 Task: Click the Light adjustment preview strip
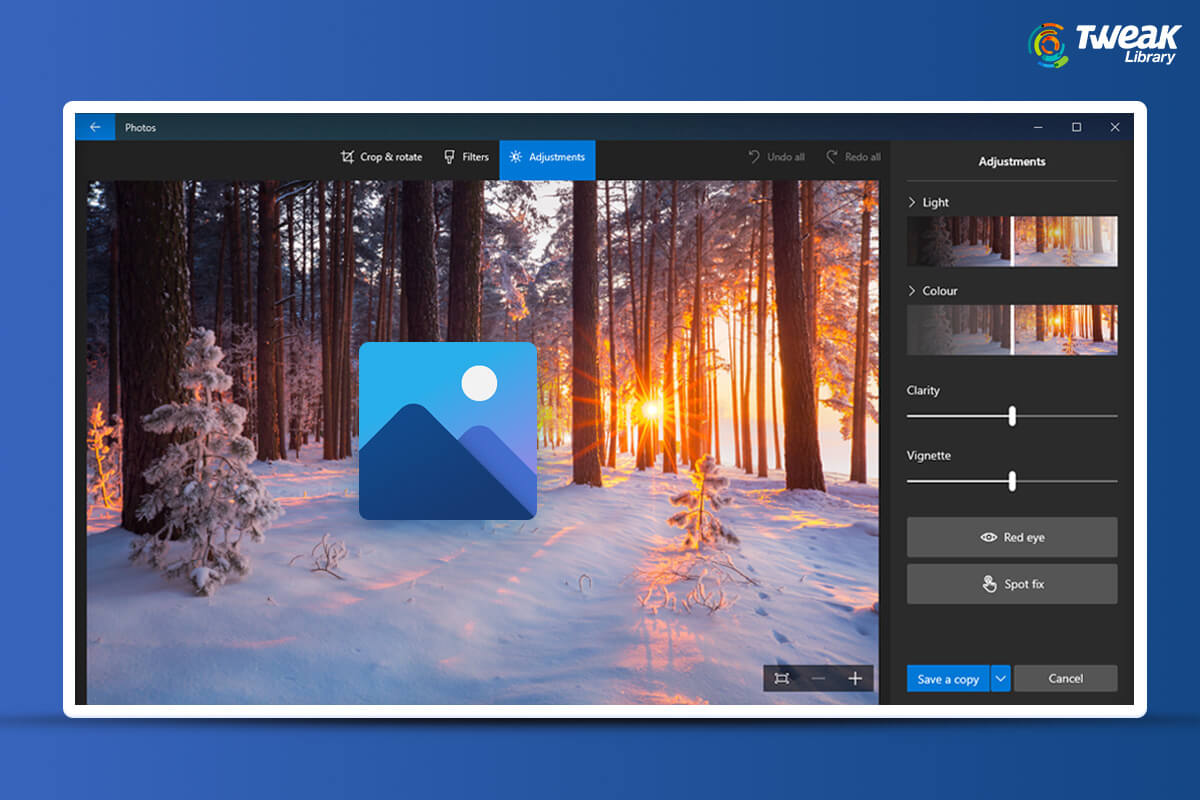pos(1012,241)
